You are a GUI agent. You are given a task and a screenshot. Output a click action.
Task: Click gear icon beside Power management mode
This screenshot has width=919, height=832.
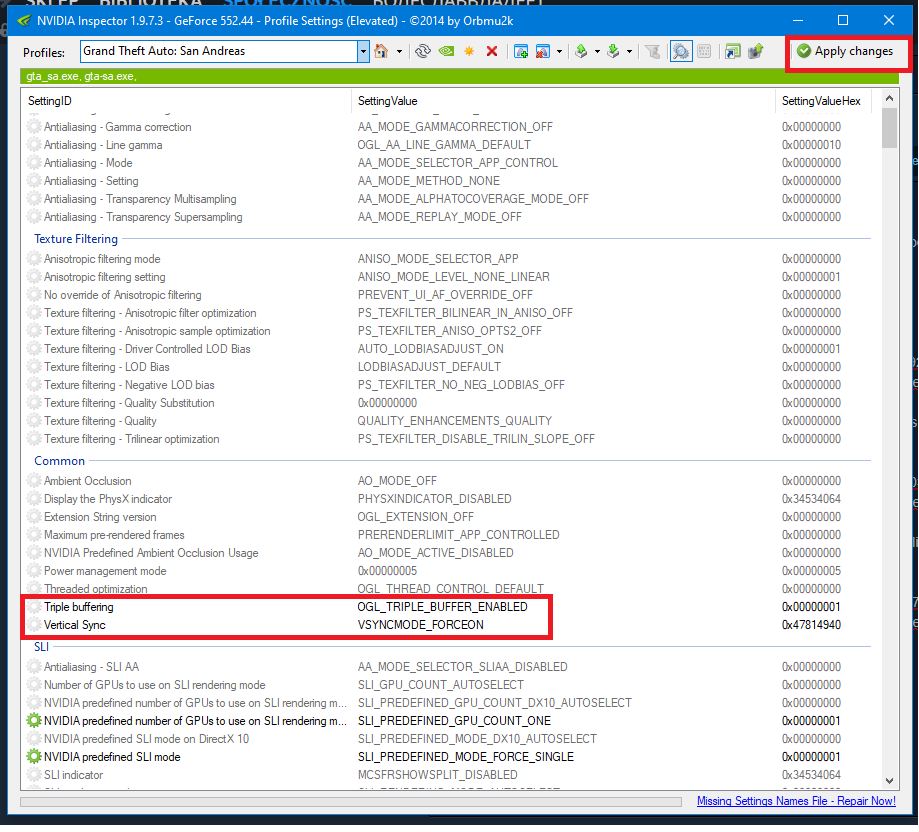click(x=34, y=571)
